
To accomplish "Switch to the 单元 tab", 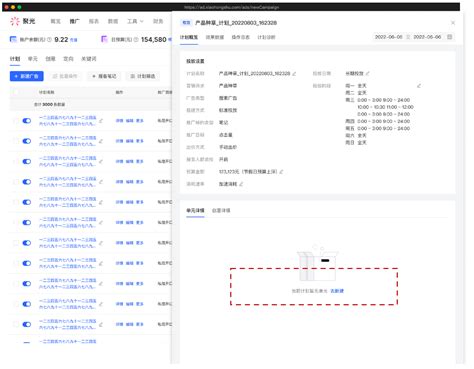I will click(x=33, y=59).
